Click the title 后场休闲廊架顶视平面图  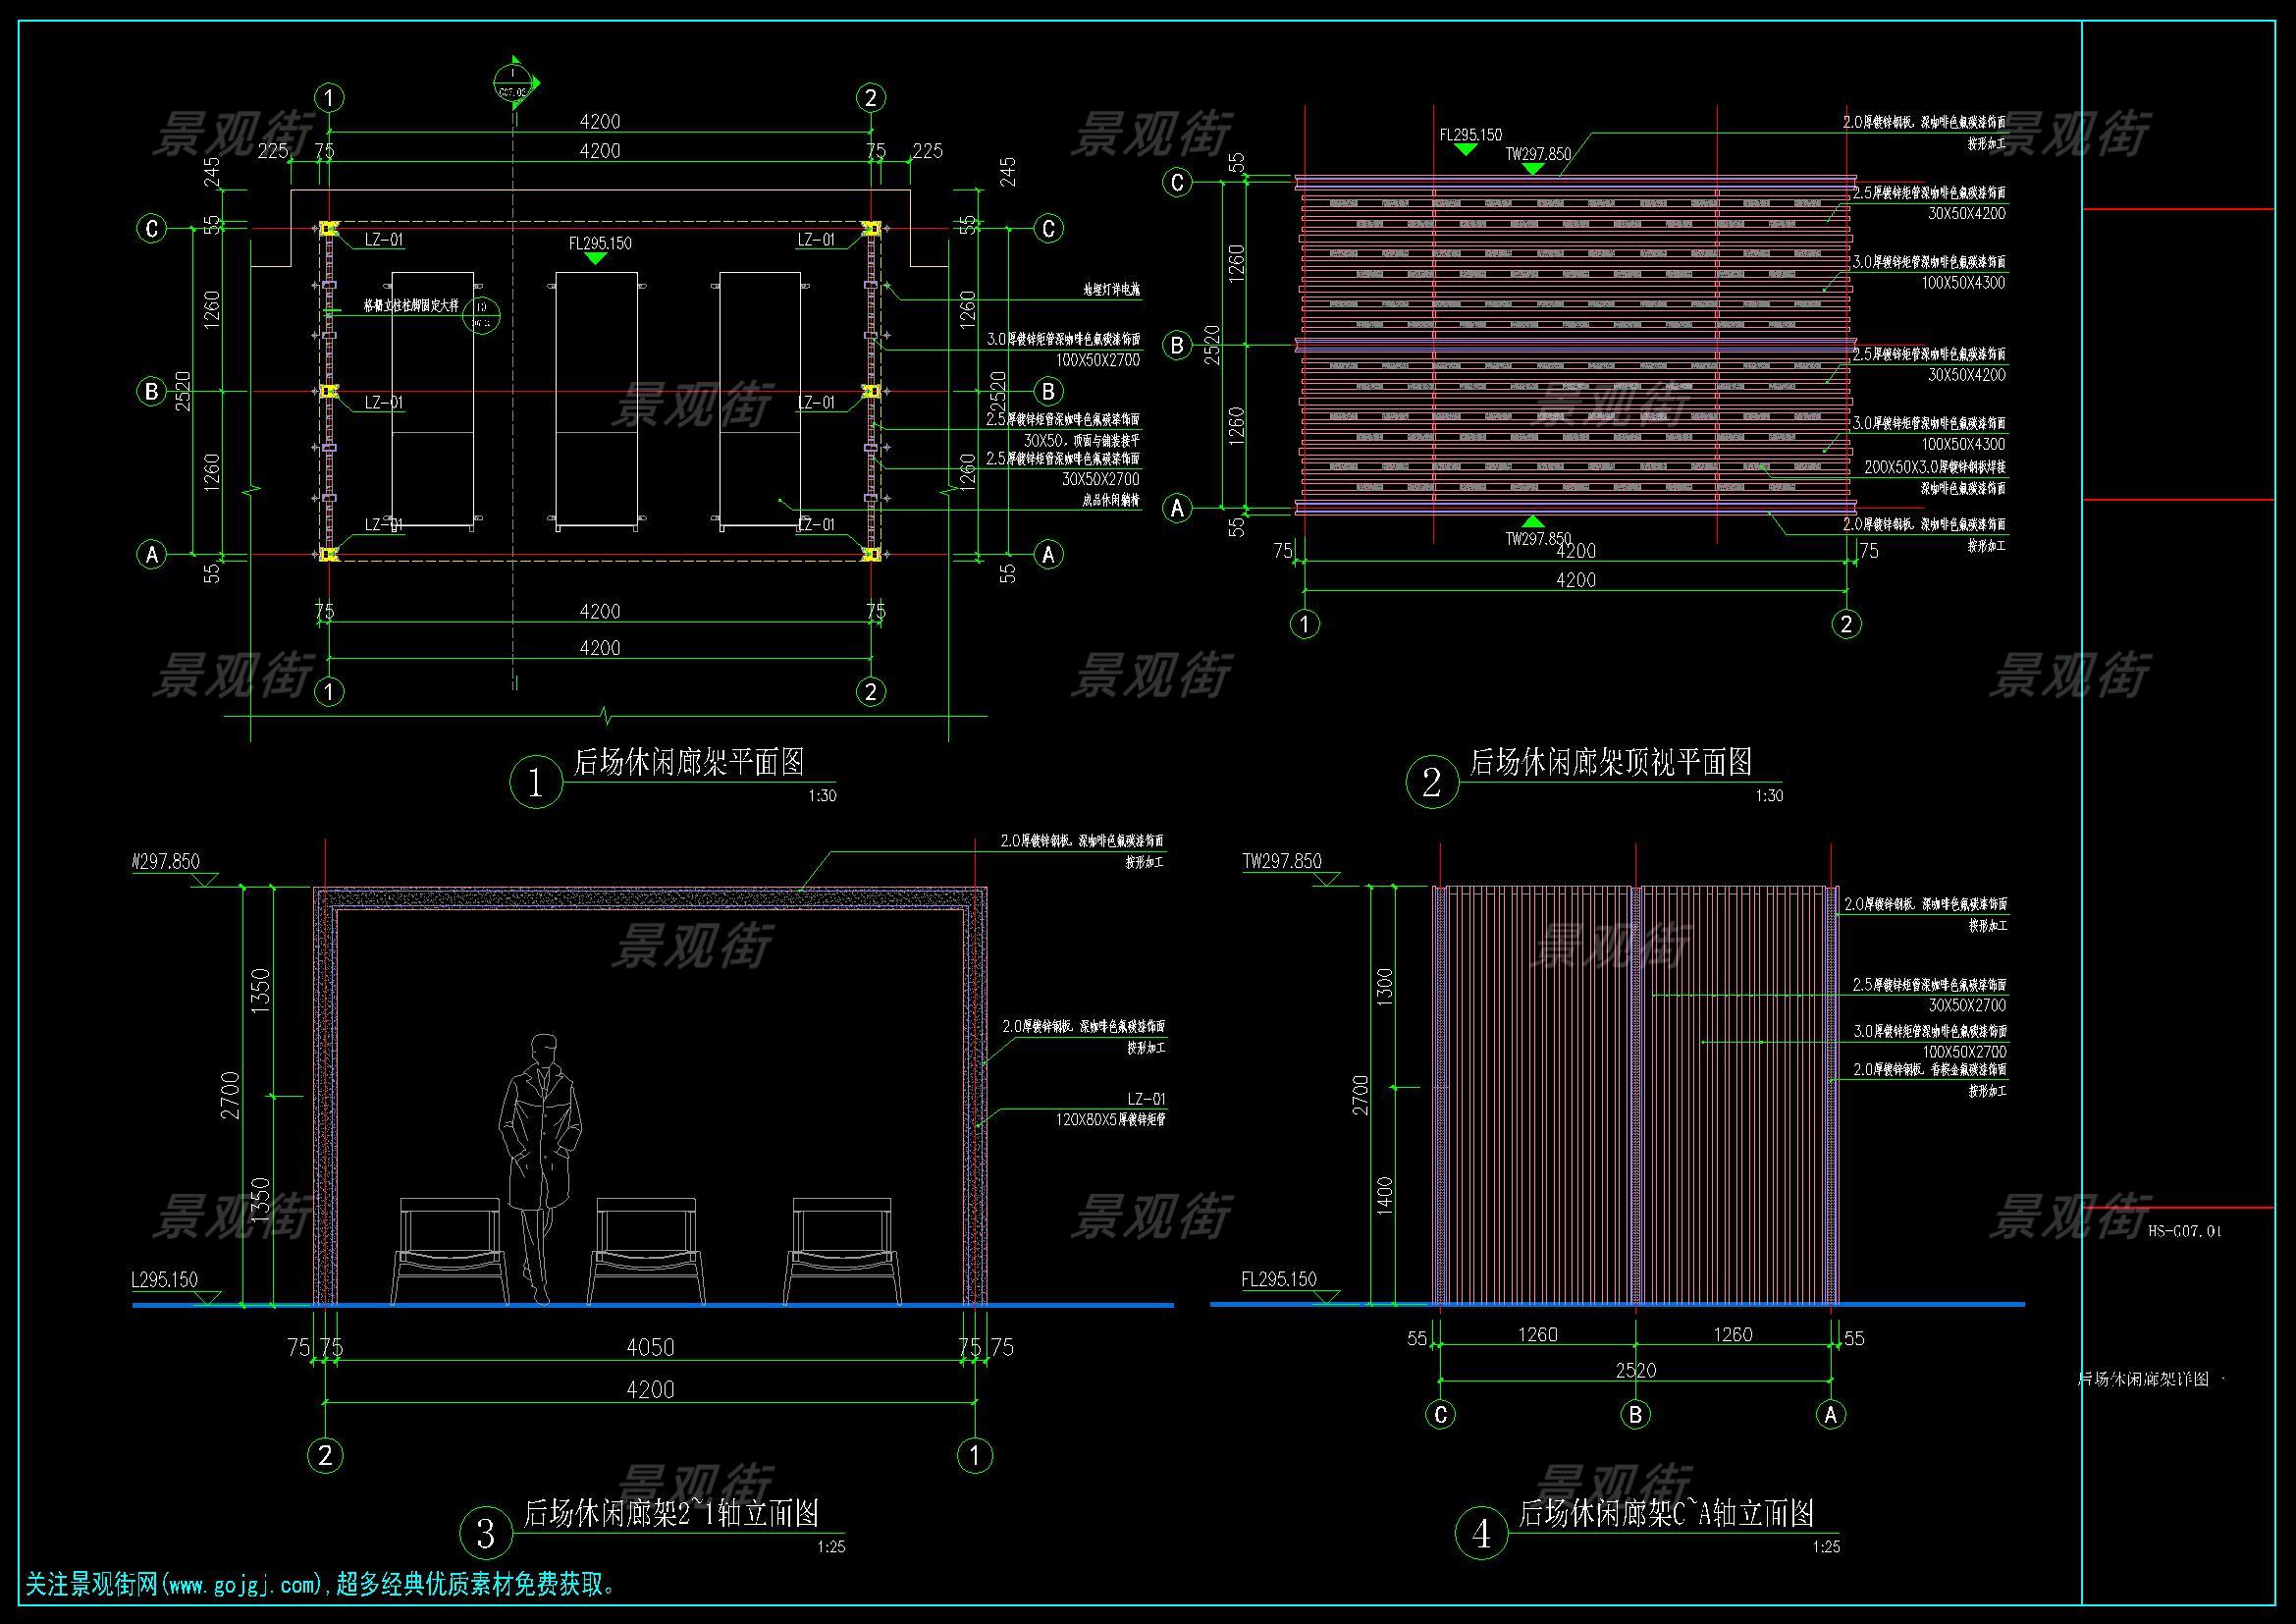pos(1610,763)
